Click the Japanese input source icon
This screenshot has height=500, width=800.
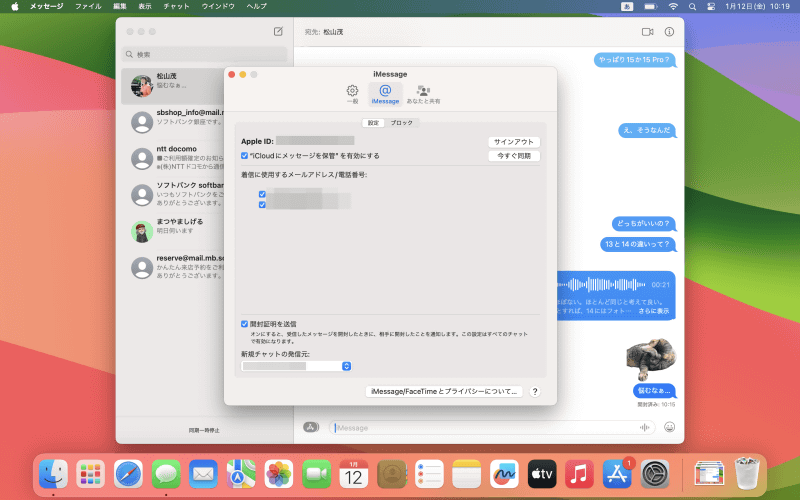[x=627, y=6]
